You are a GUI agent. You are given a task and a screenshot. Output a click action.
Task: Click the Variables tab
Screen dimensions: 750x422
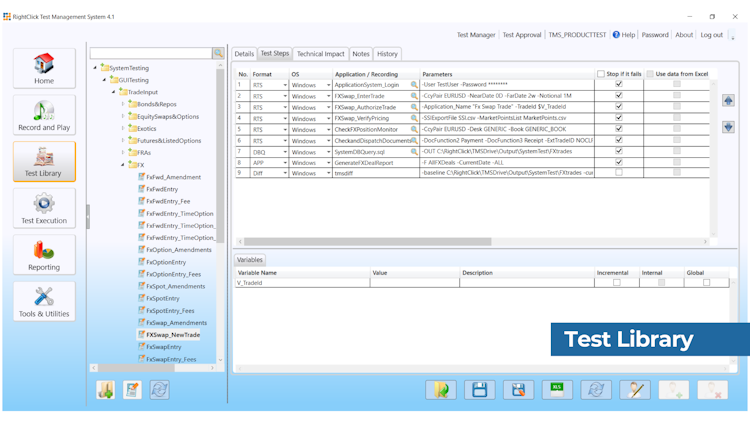(250, 260)
